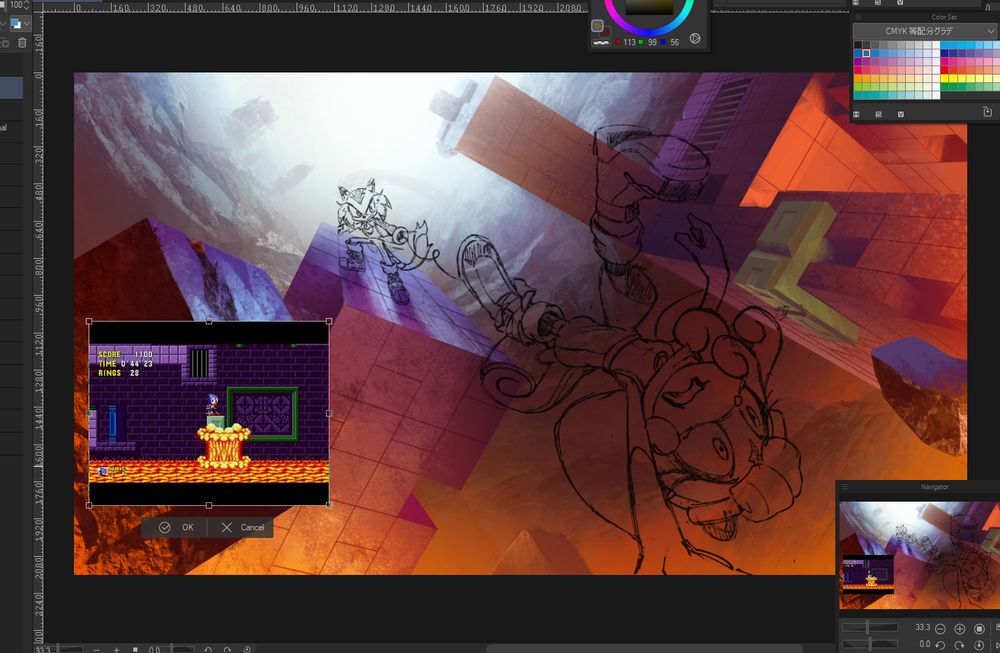Adjust the Navigator zoom slider
1000x653 pixels.
coord(870,627)
